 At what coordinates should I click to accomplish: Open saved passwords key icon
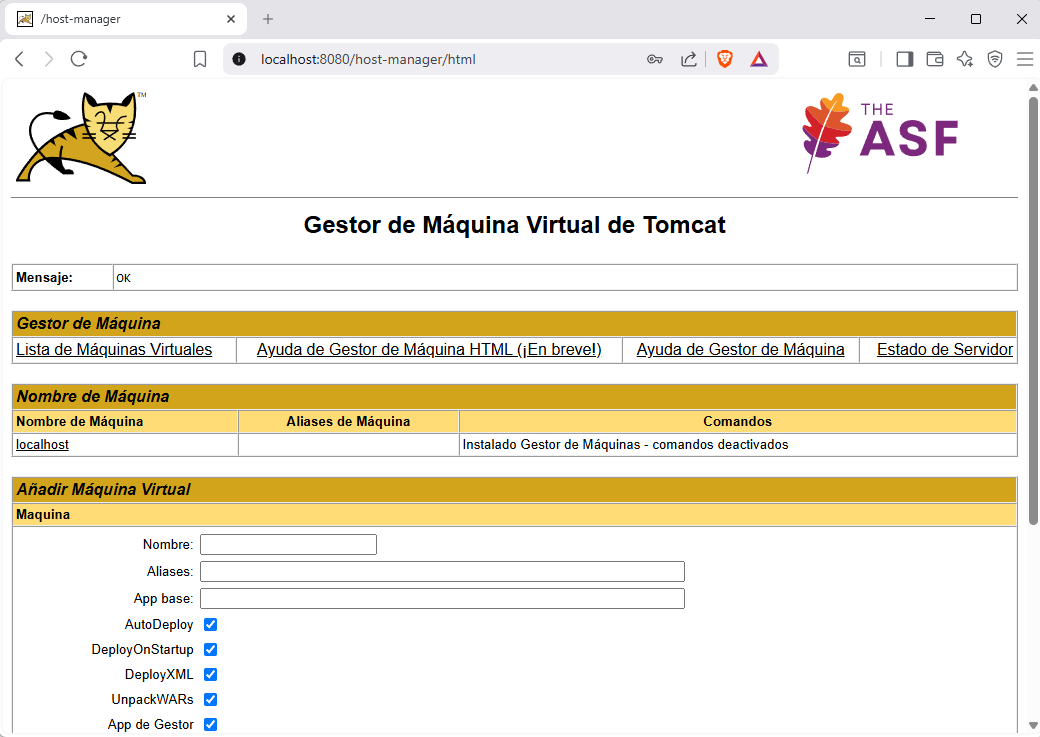tap(655, 59)
